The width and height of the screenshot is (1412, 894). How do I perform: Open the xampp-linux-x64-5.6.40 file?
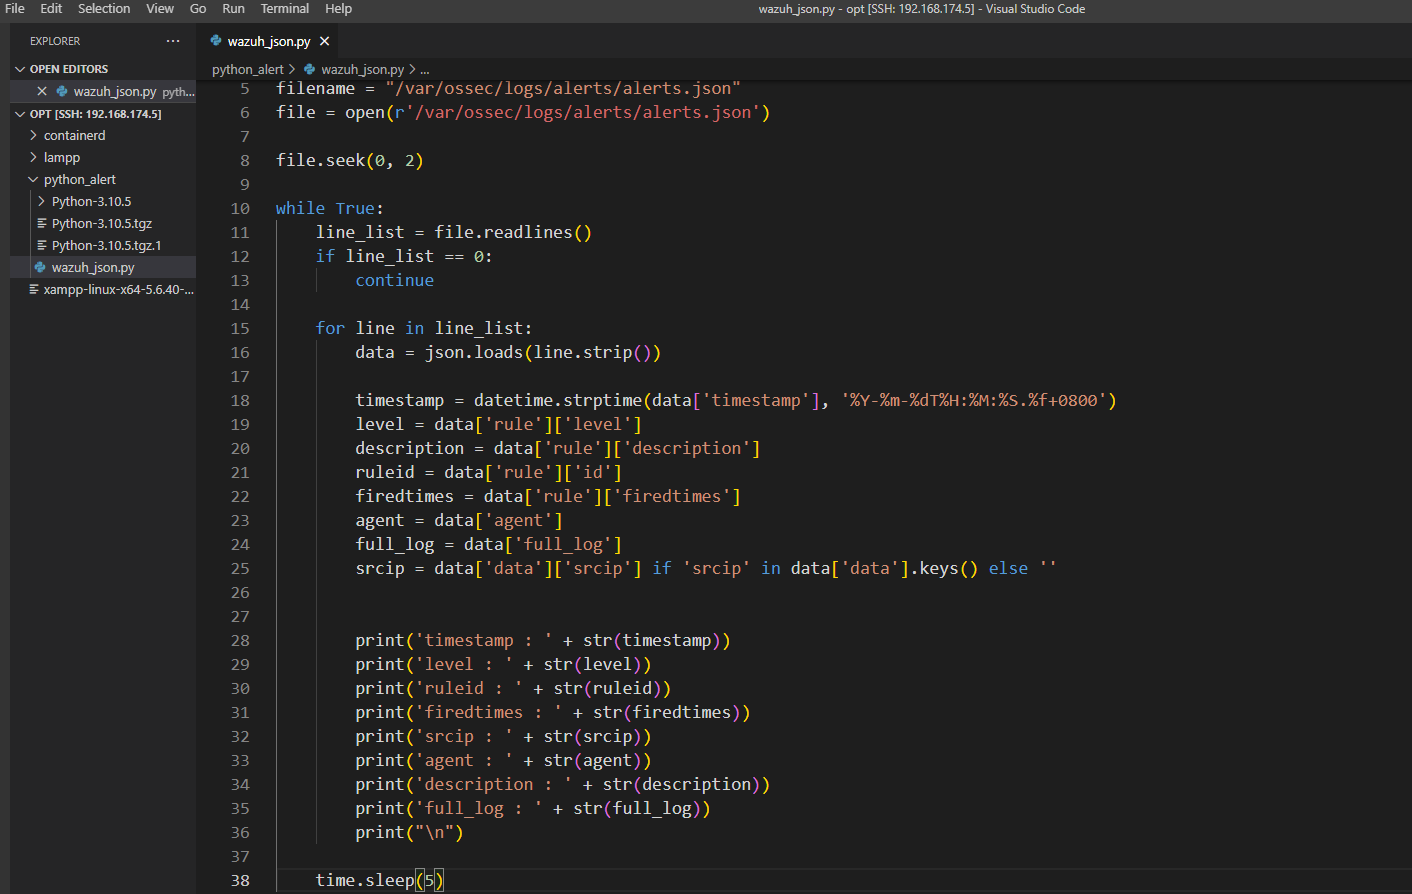coord(118,289)
